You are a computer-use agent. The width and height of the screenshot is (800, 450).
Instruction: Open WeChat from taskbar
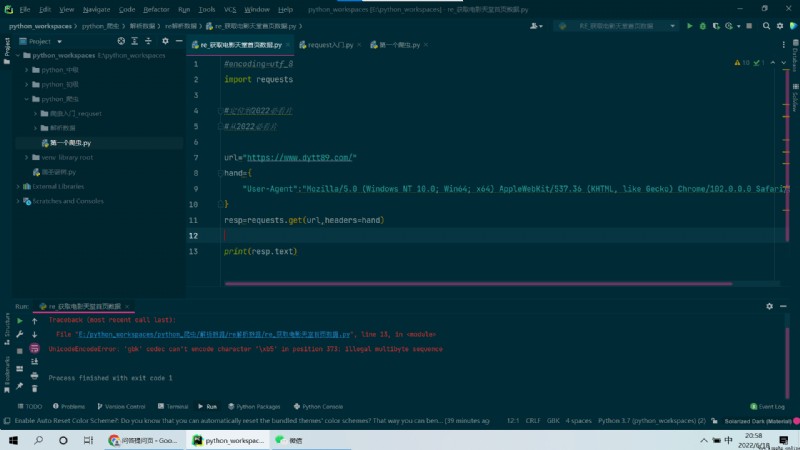(x=289, y=440)
